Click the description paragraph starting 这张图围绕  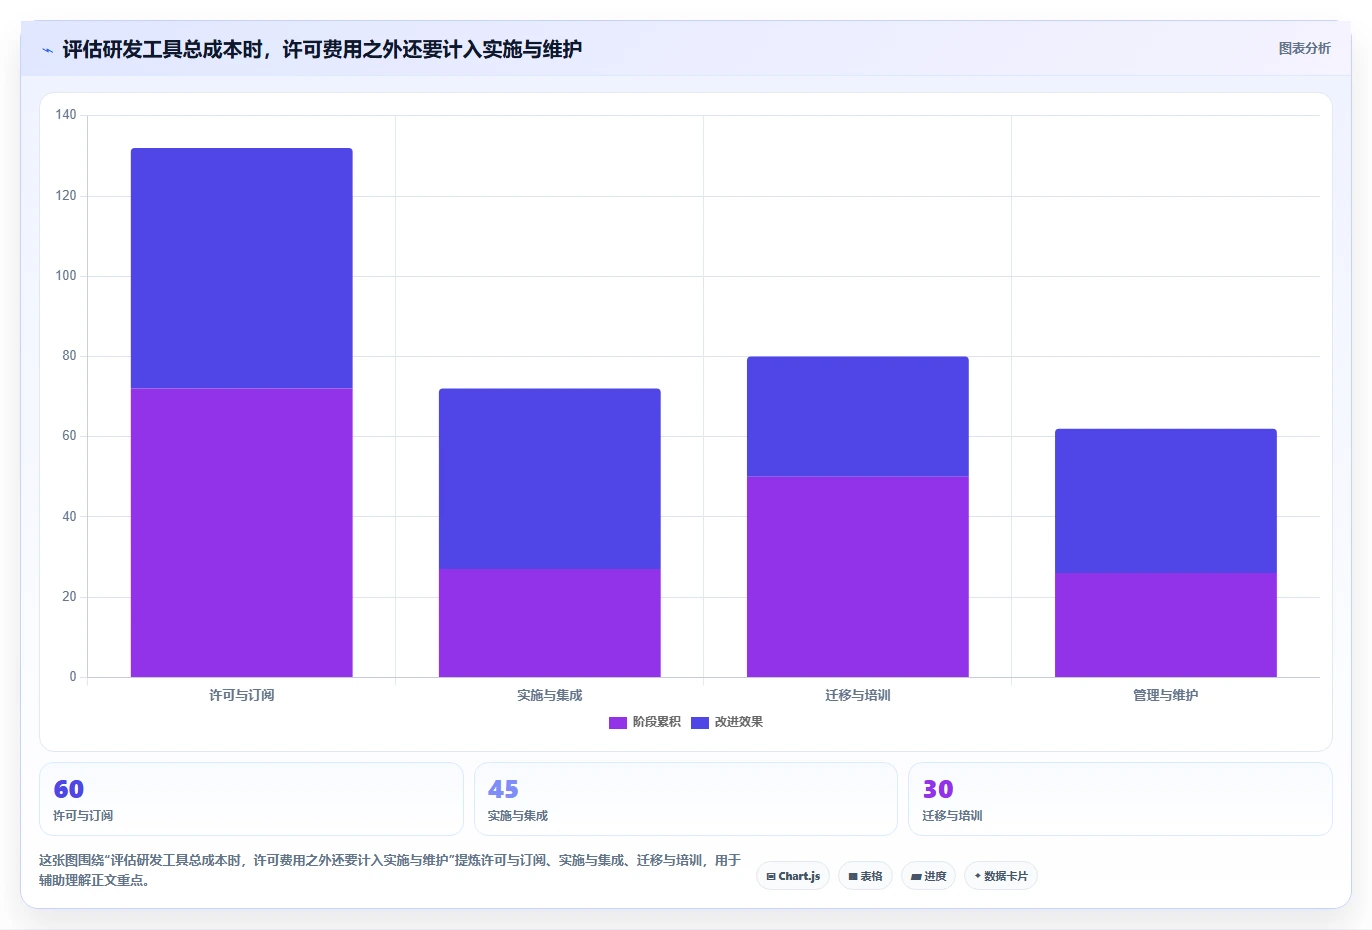tap(390, 870)
